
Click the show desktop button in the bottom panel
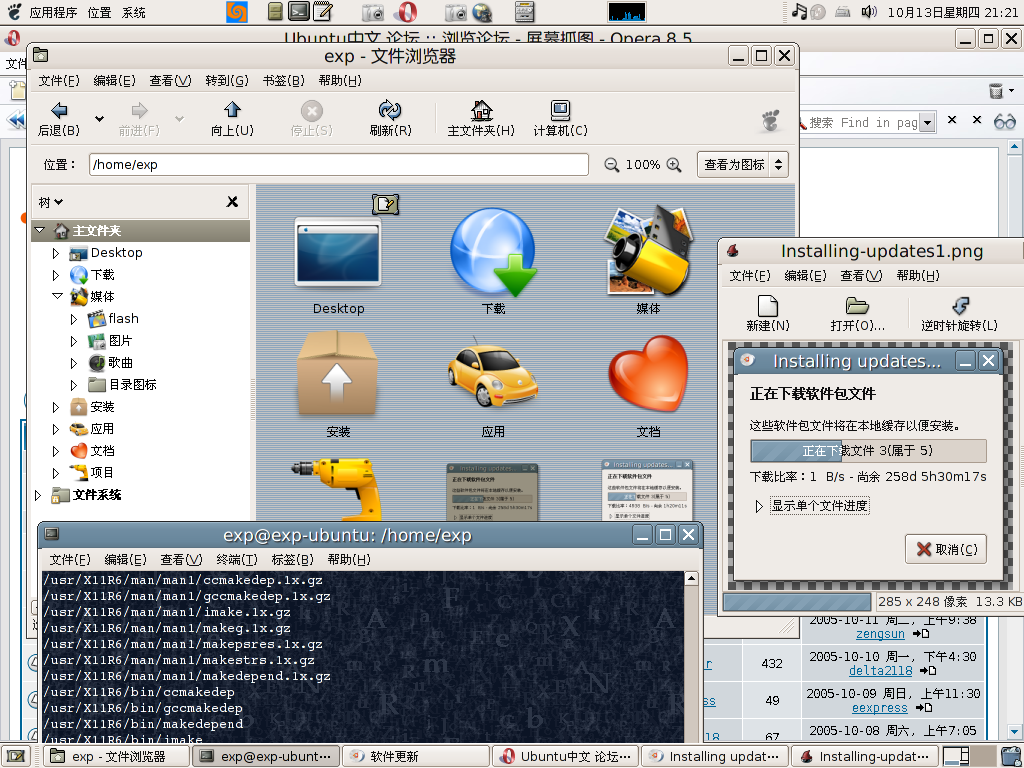point(16,756)
